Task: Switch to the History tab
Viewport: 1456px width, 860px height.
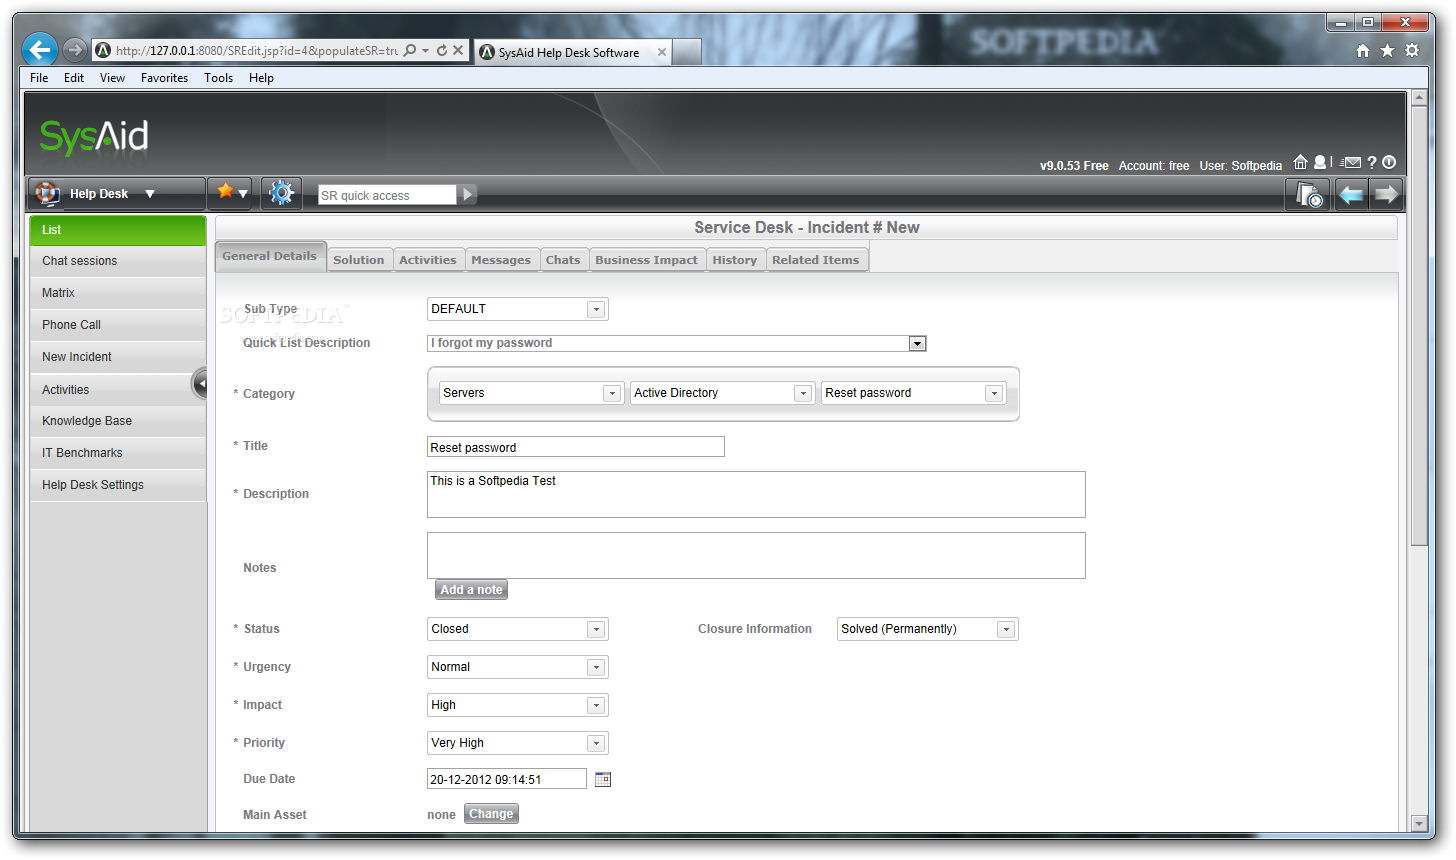Action: (x=735, y=260)
